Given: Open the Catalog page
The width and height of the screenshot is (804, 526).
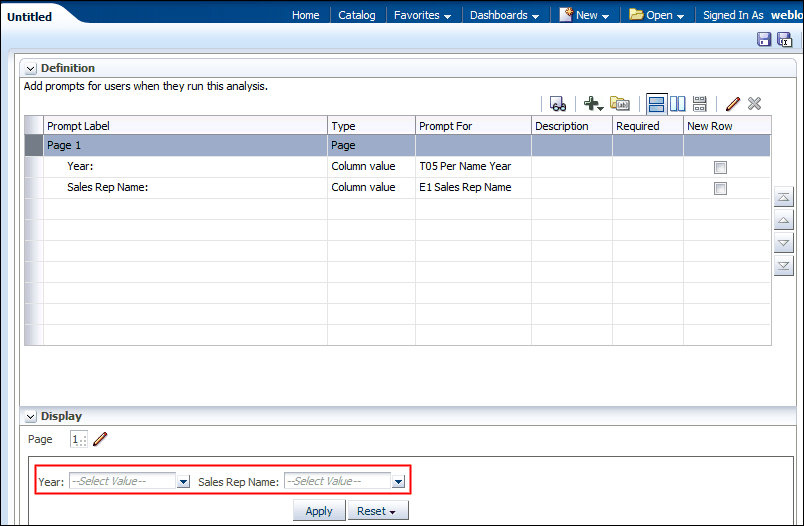Looking at the screenshot, I should (x=357, y=15).
